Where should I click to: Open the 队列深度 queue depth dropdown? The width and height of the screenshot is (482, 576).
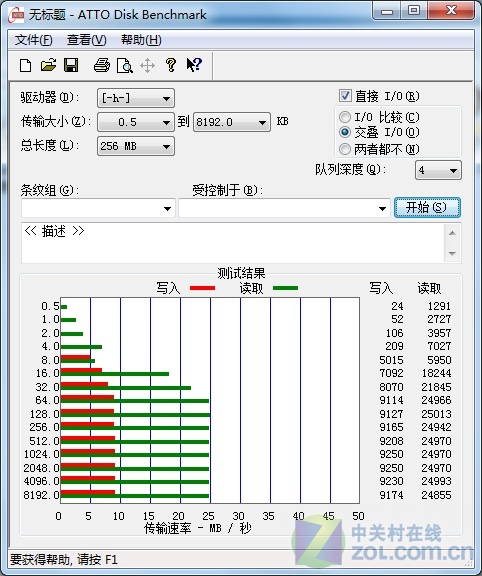[x=438, y=170]
